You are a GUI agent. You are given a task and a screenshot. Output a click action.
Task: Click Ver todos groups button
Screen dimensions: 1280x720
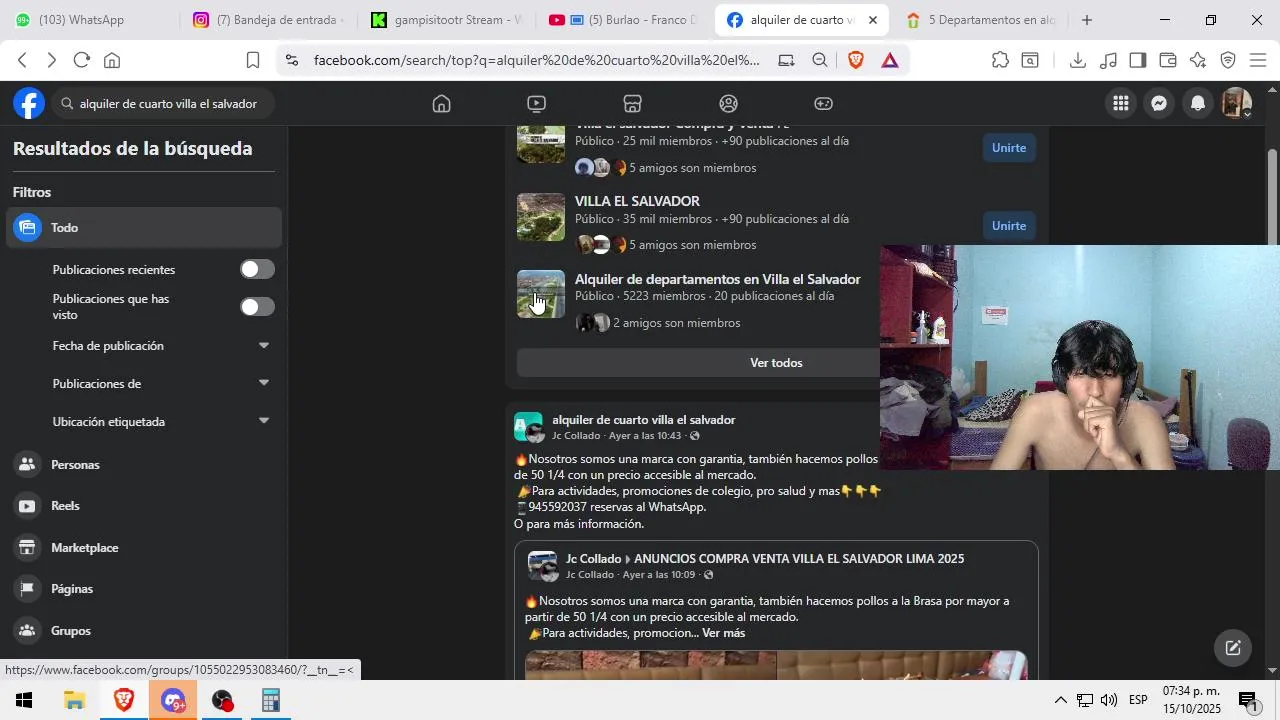pyautogui.click(x=776, y=363)
